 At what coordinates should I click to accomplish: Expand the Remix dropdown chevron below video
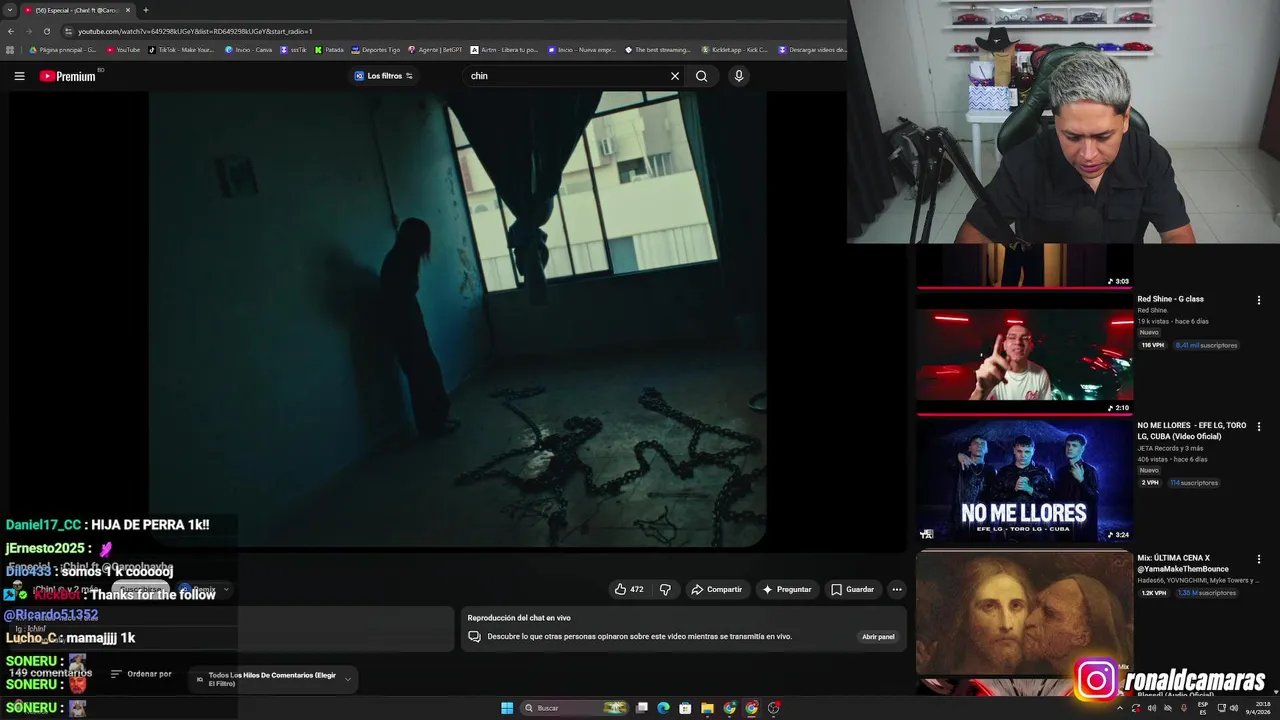point(226,590)
